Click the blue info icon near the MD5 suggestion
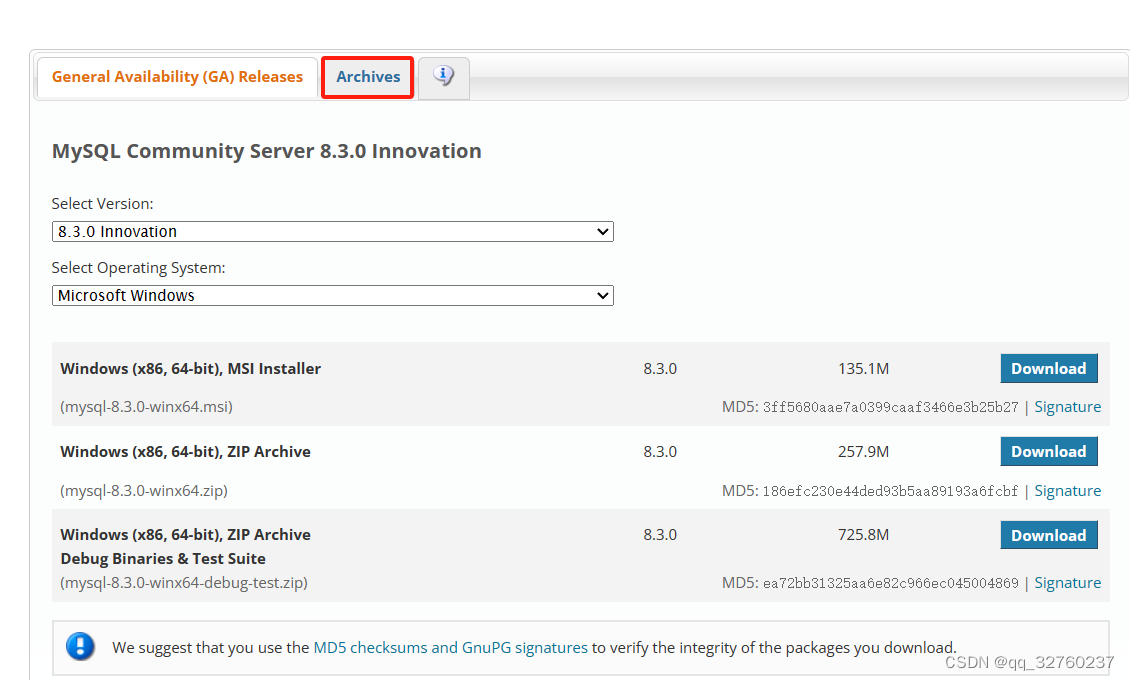This screenshot has height=680, width=1130. 80,646
